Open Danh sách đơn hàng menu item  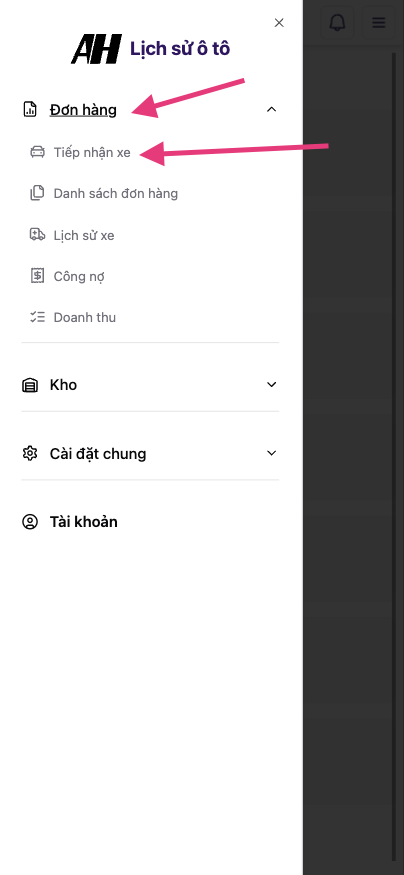116,194
